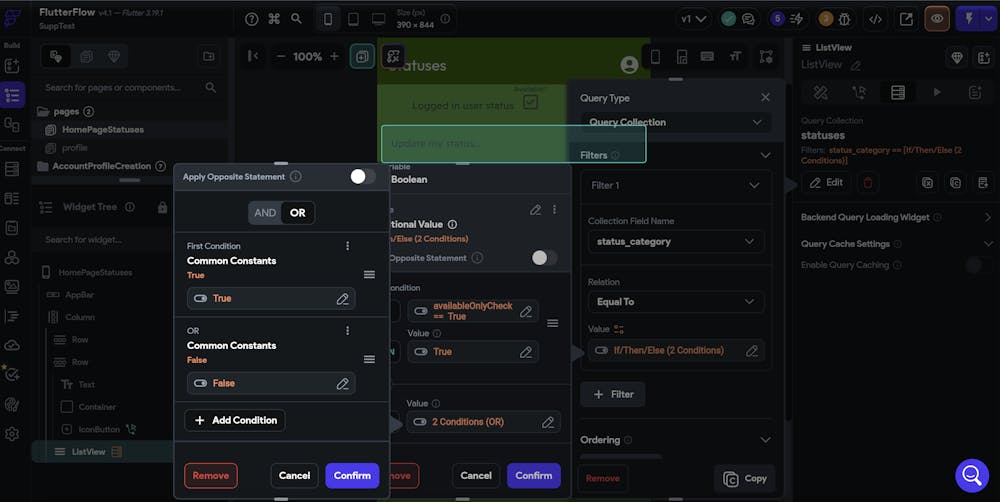Open the settings gear sidebar icon

tap(12, 434)
